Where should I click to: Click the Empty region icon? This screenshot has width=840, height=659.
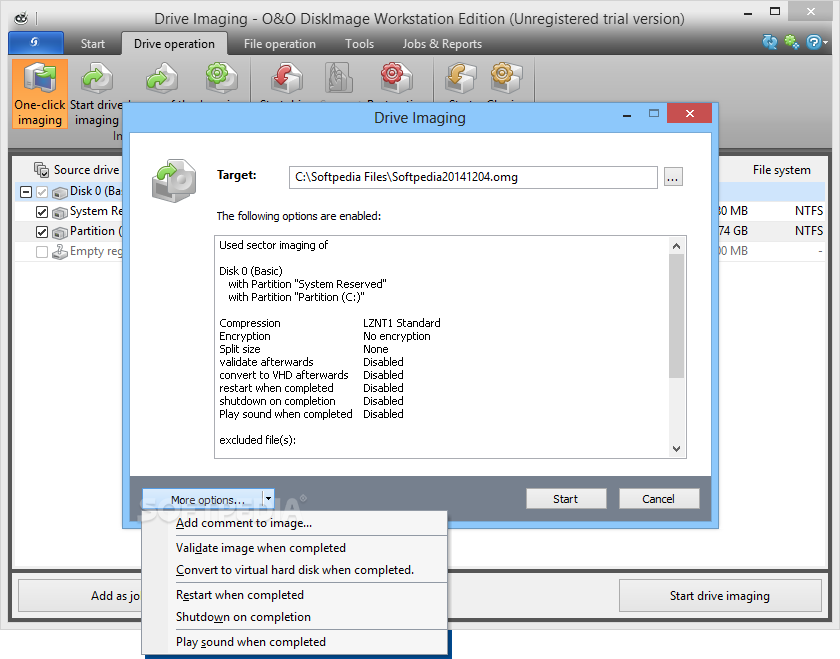[59, 252]
